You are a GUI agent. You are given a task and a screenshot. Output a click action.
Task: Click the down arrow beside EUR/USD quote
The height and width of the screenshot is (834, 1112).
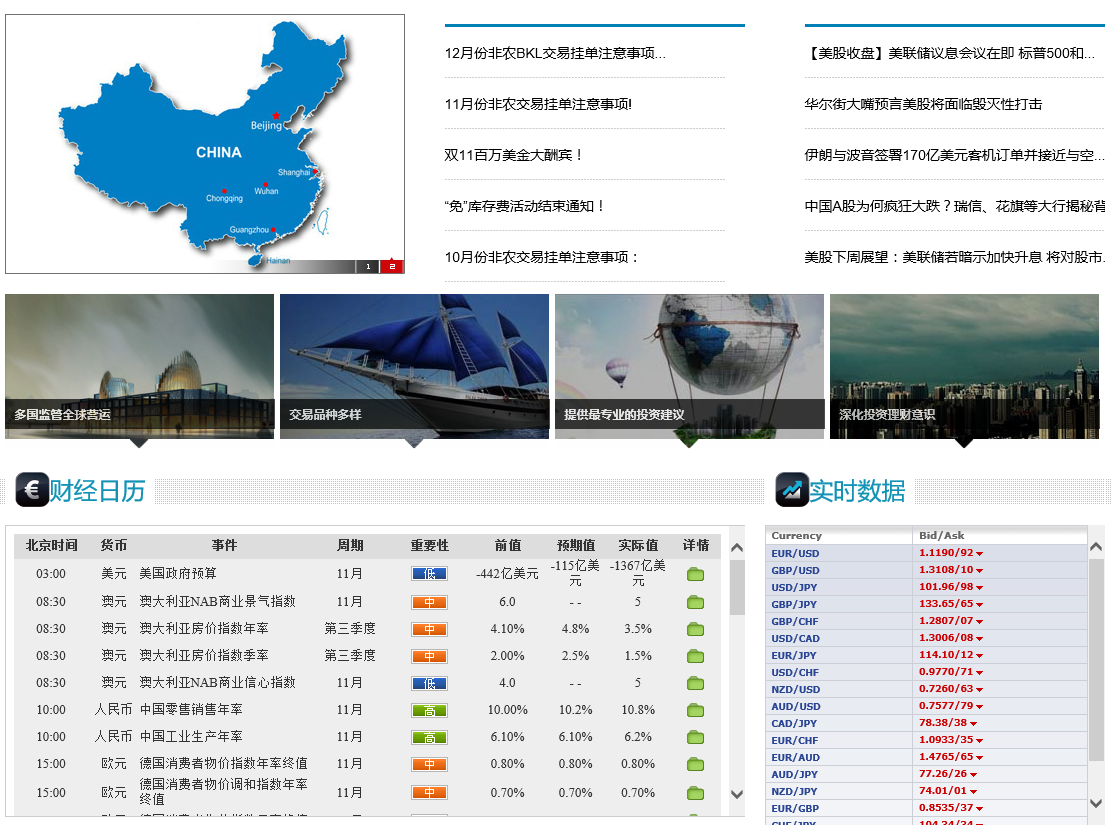(x=979, y=554)
